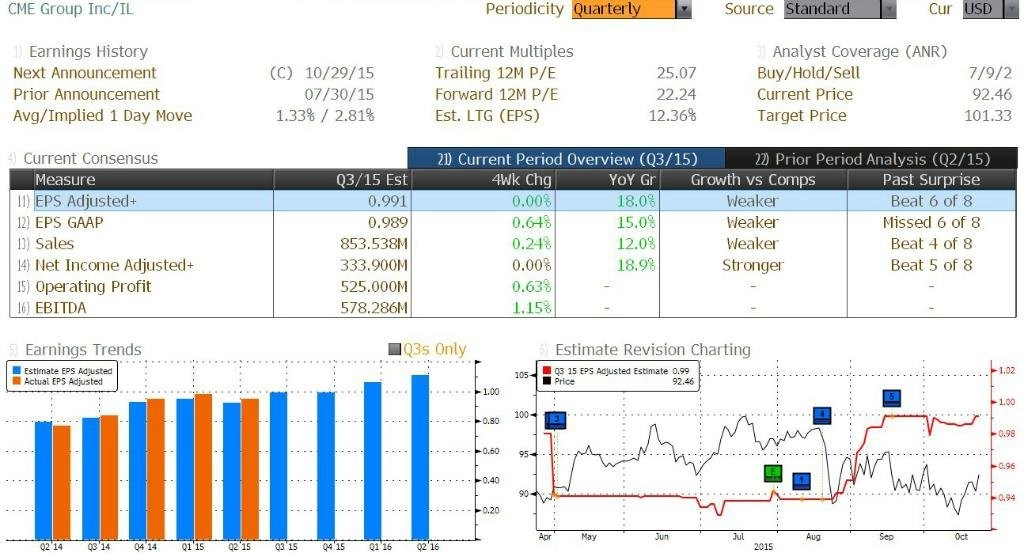
Task: Click the Next Announcement date 10/29/15
Action: 339,72
